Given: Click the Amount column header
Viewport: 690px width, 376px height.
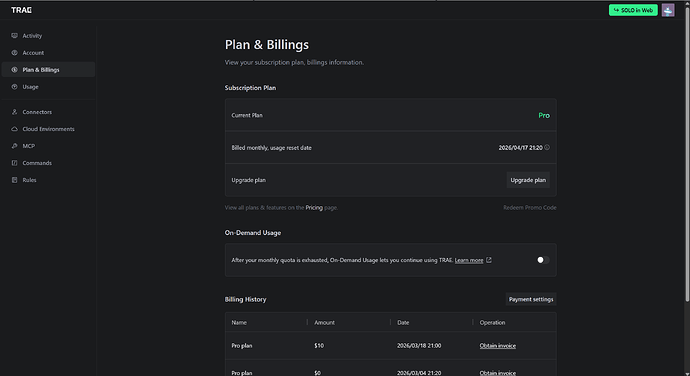Looking at the screenshot, I should click(x=324, y=322).
